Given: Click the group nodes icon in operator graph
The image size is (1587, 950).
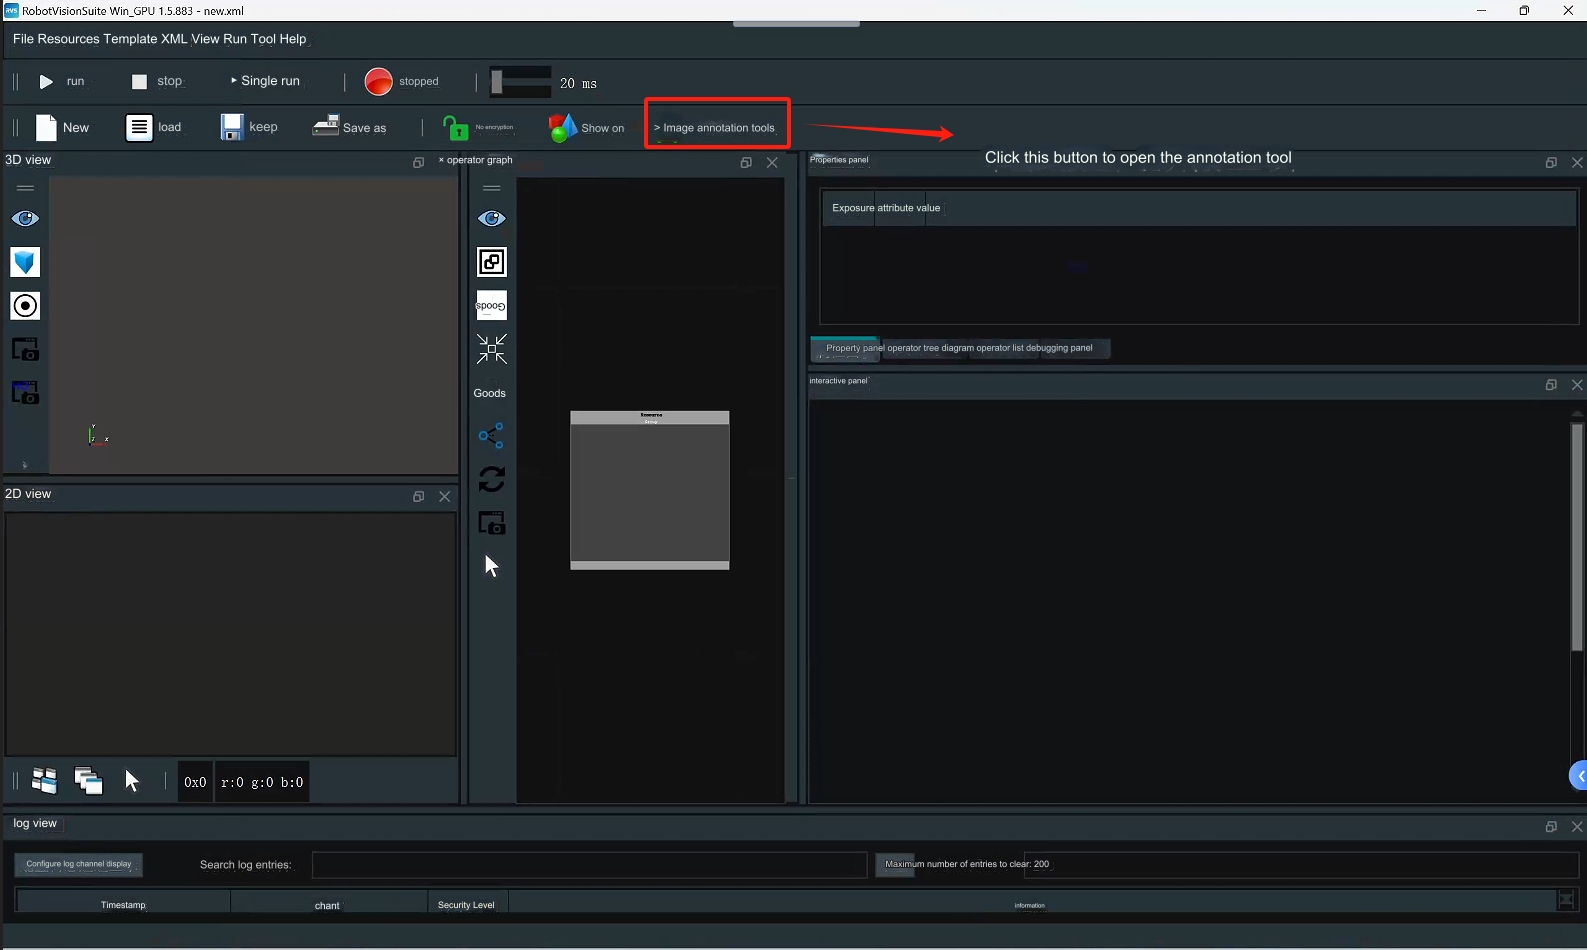Looking at the screenshot, I should (491, 262).
